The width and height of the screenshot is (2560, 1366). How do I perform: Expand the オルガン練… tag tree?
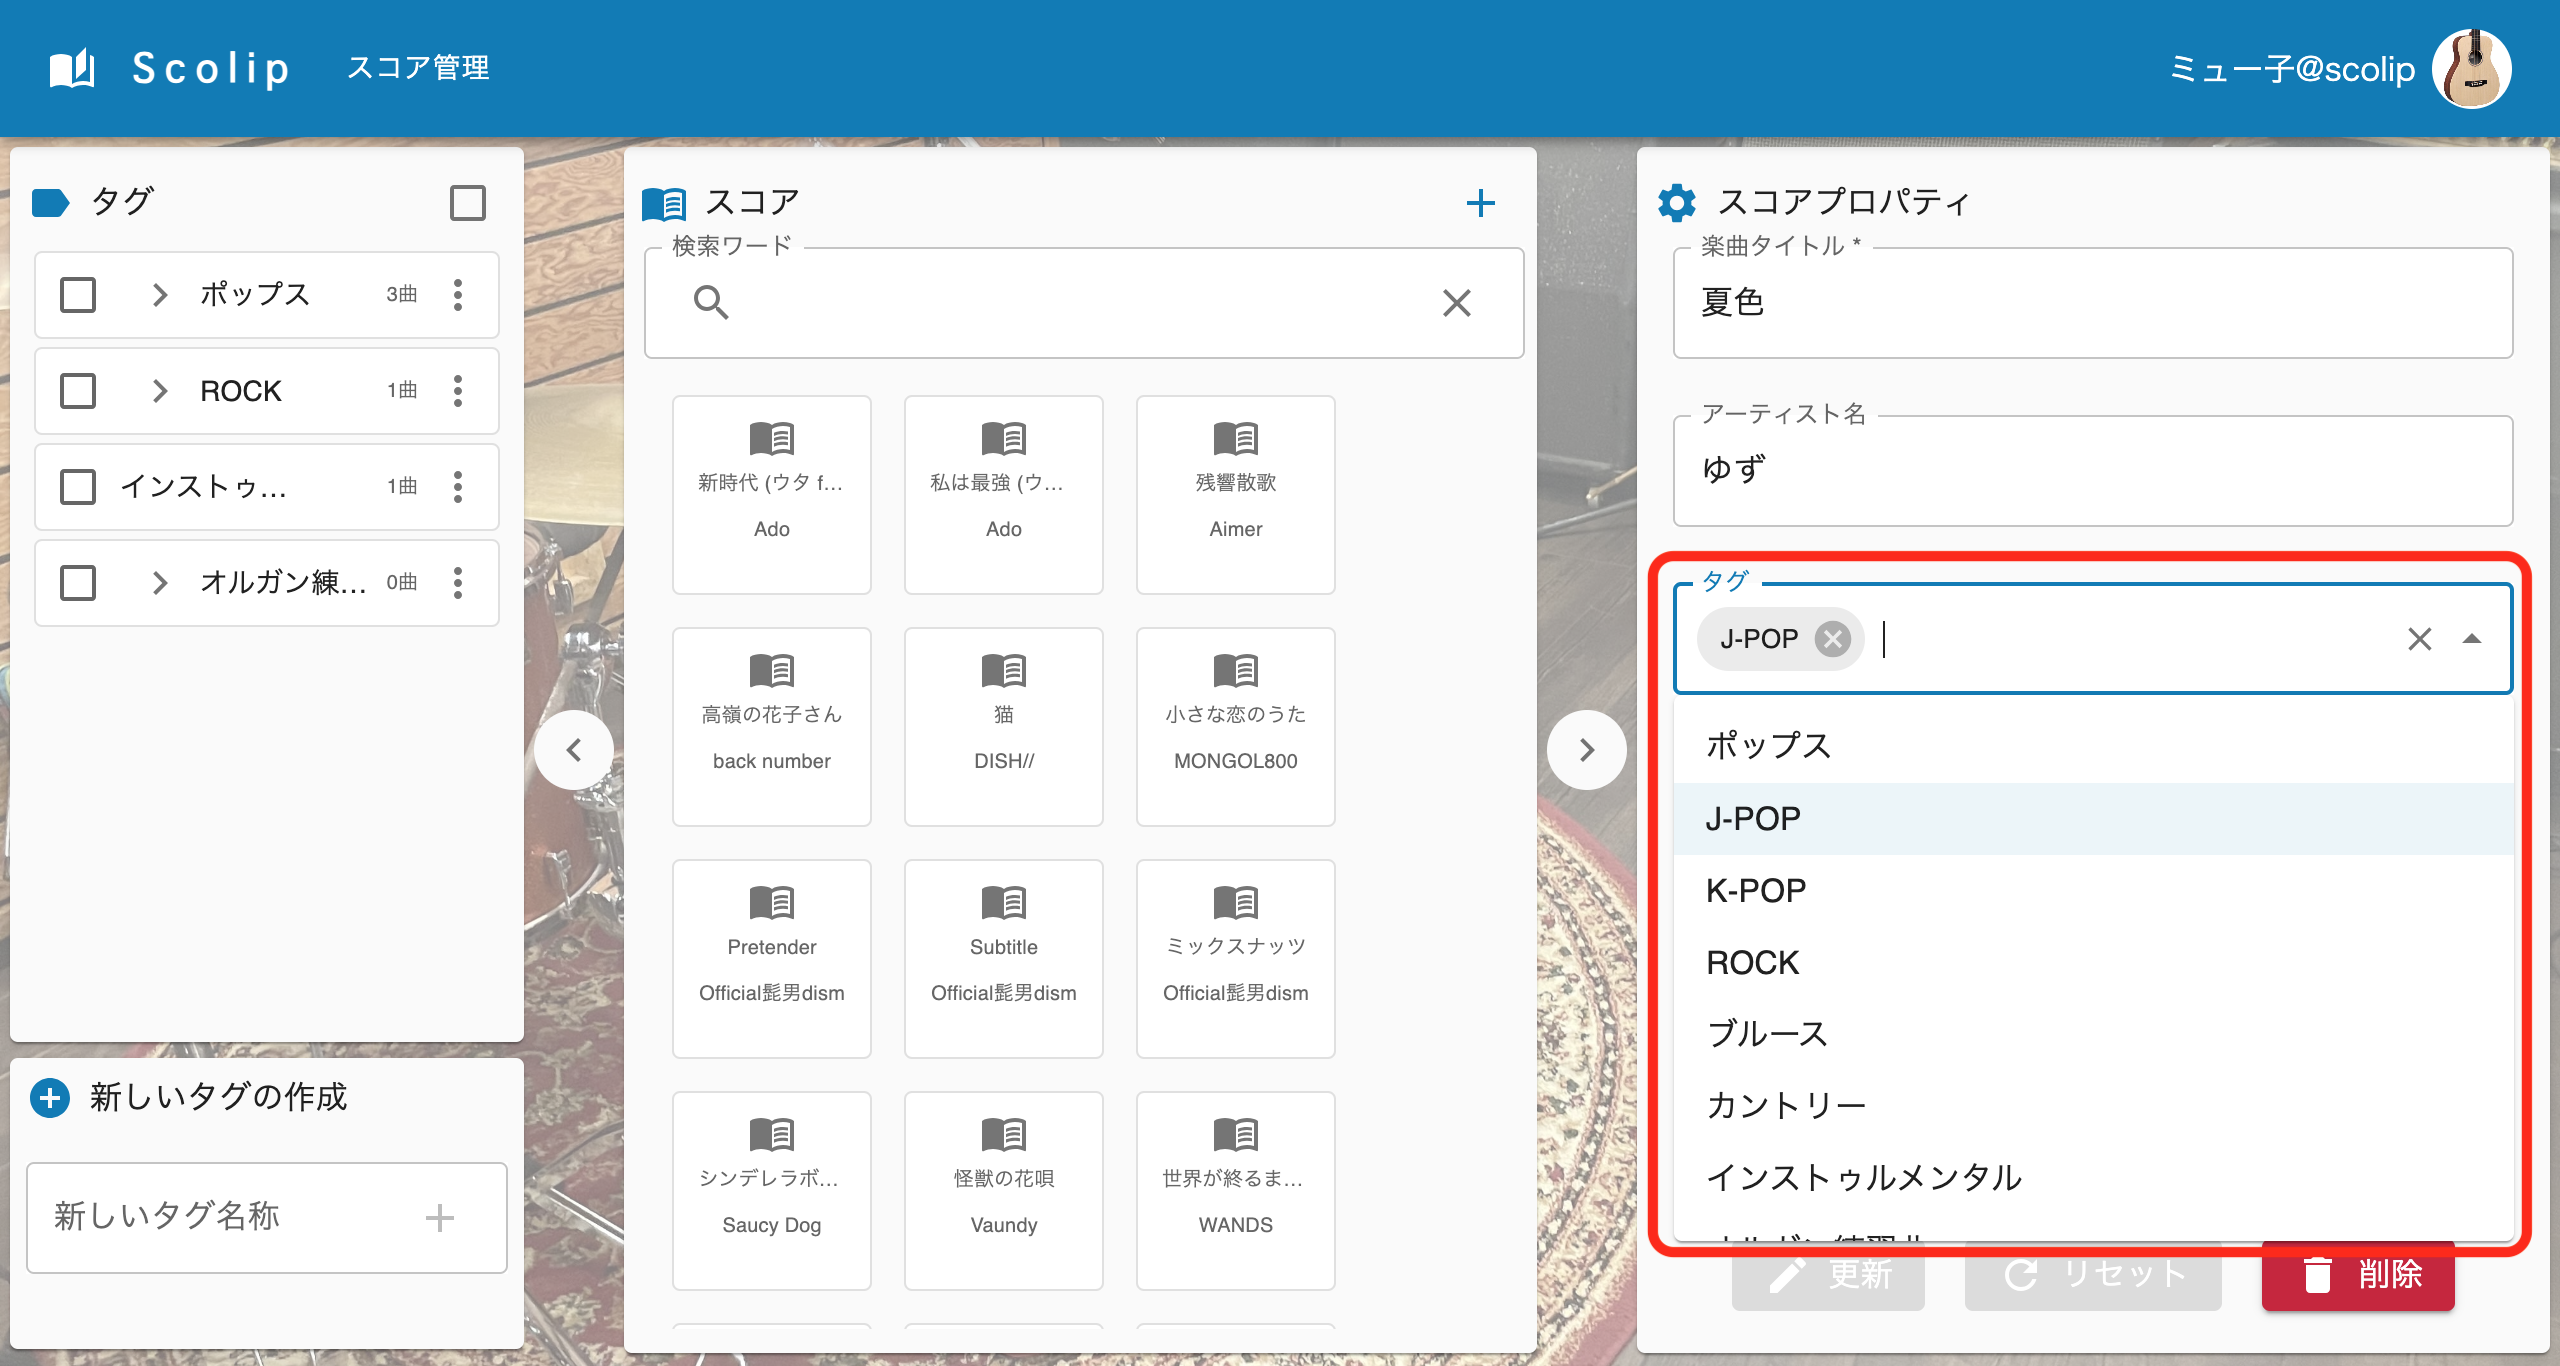159,582
